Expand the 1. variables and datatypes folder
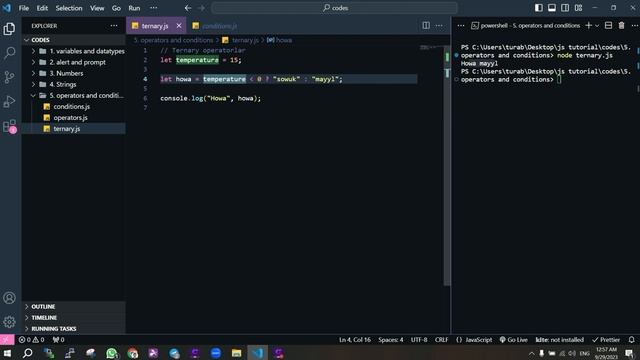Image resolution: width=640 pixels, height=360 pixels. pos(73,51)
